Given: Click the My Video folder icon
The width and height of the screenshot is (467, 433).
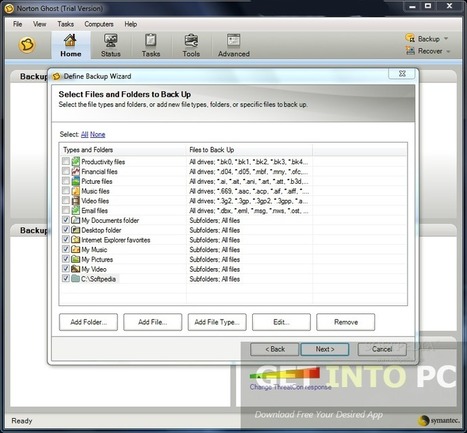Looking at the screenshot, I should tap(76, 269).
